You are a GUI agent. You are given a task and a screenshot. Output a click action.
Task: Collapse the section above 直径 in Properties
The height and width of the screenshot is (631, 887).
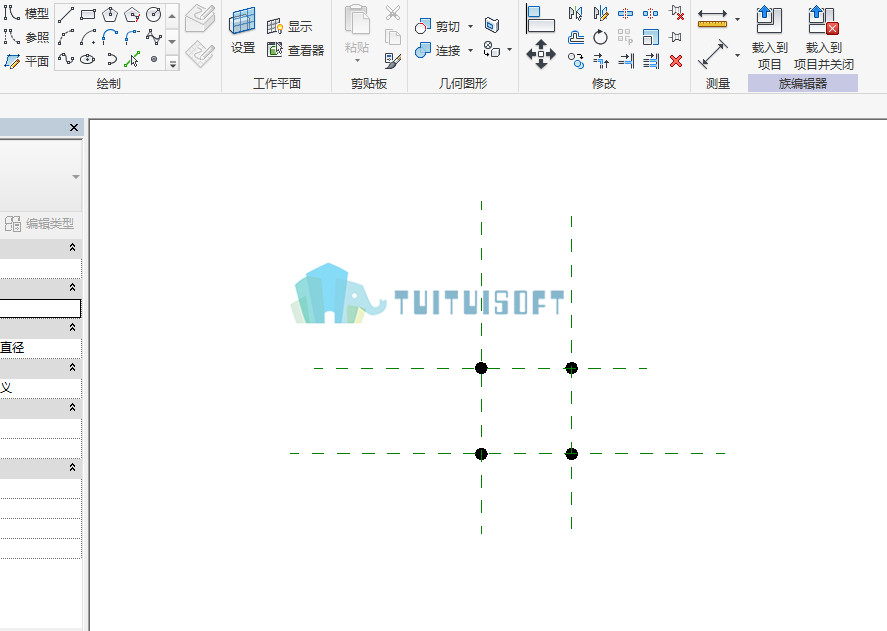pyautogui.click(x=72, y=328)
